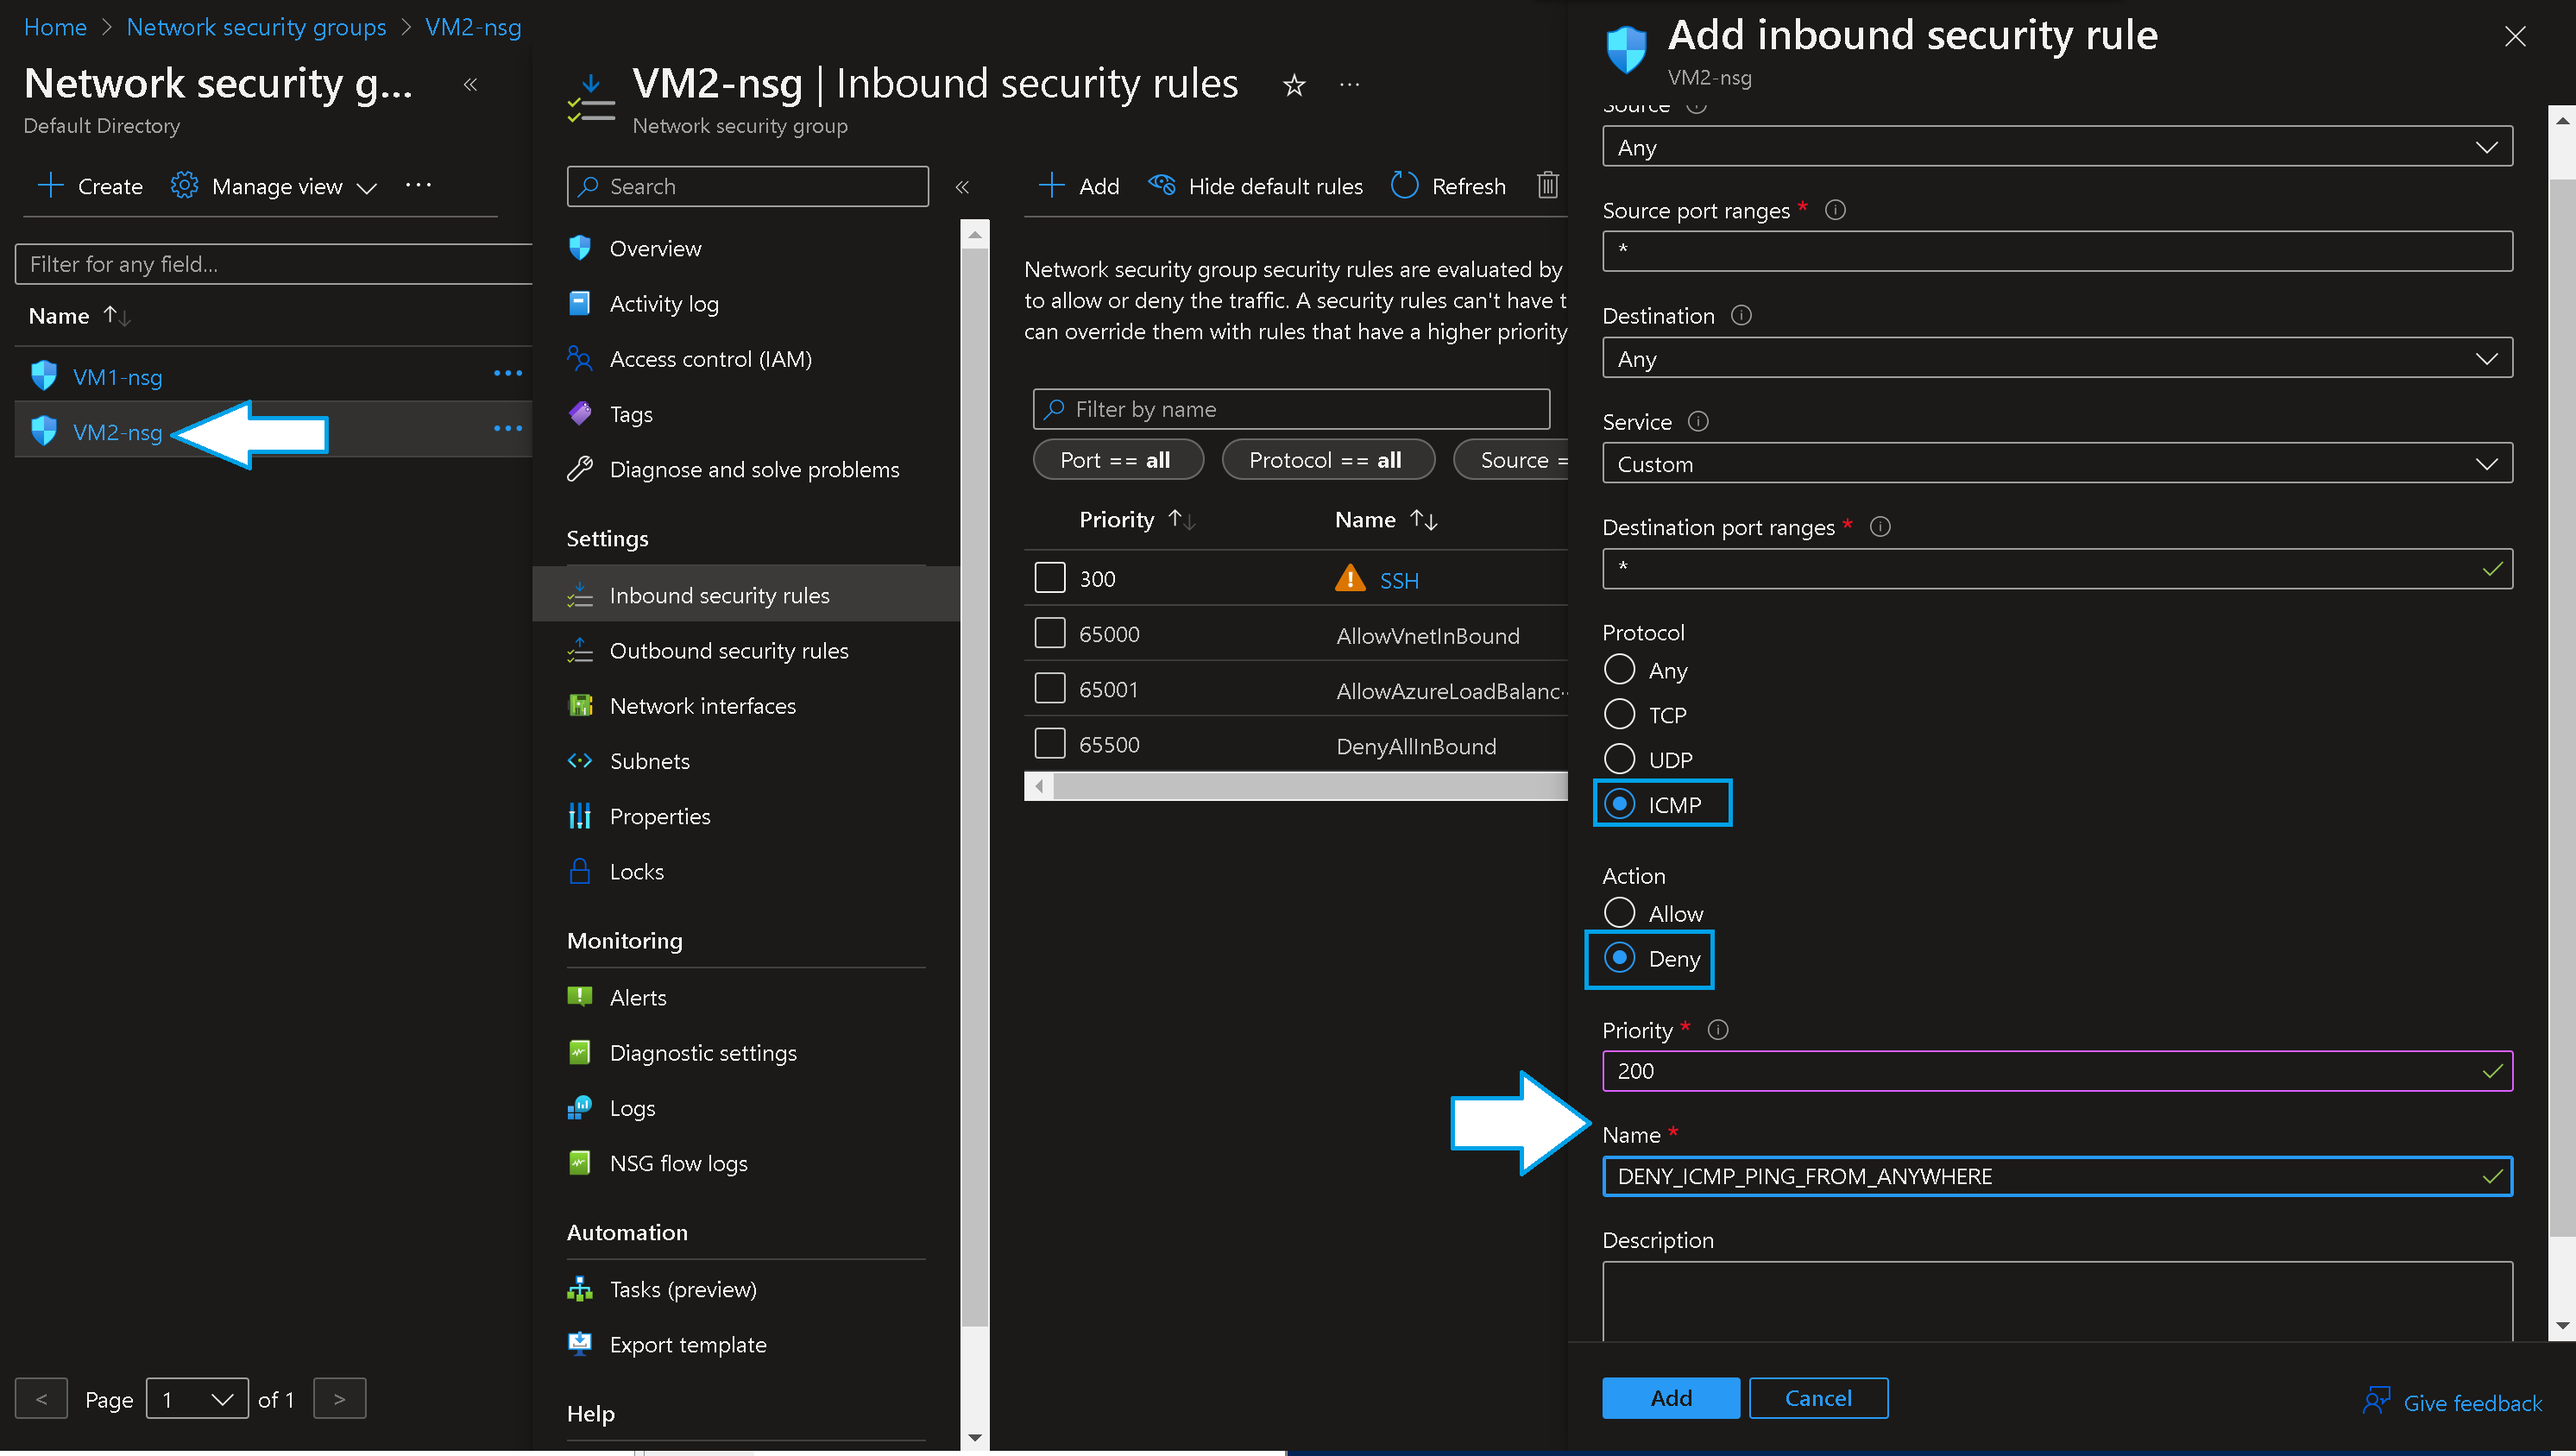The height and width of the screenshot is (1456, 2576).
Task: Go to previous page arrow button
Action: (x=41, y=1399)
